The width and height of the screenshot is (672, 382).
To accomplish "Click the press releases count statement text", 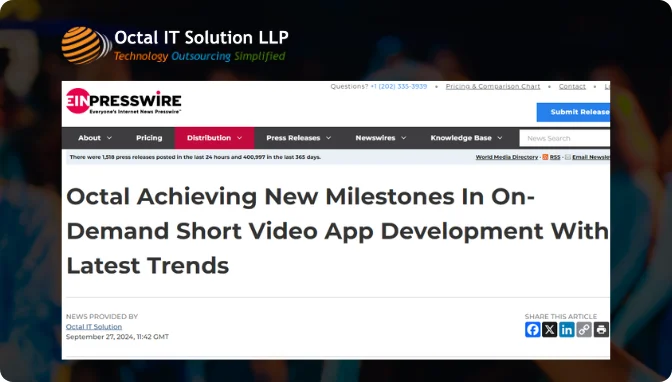I will pyautogui.click(x=195, y=157).
